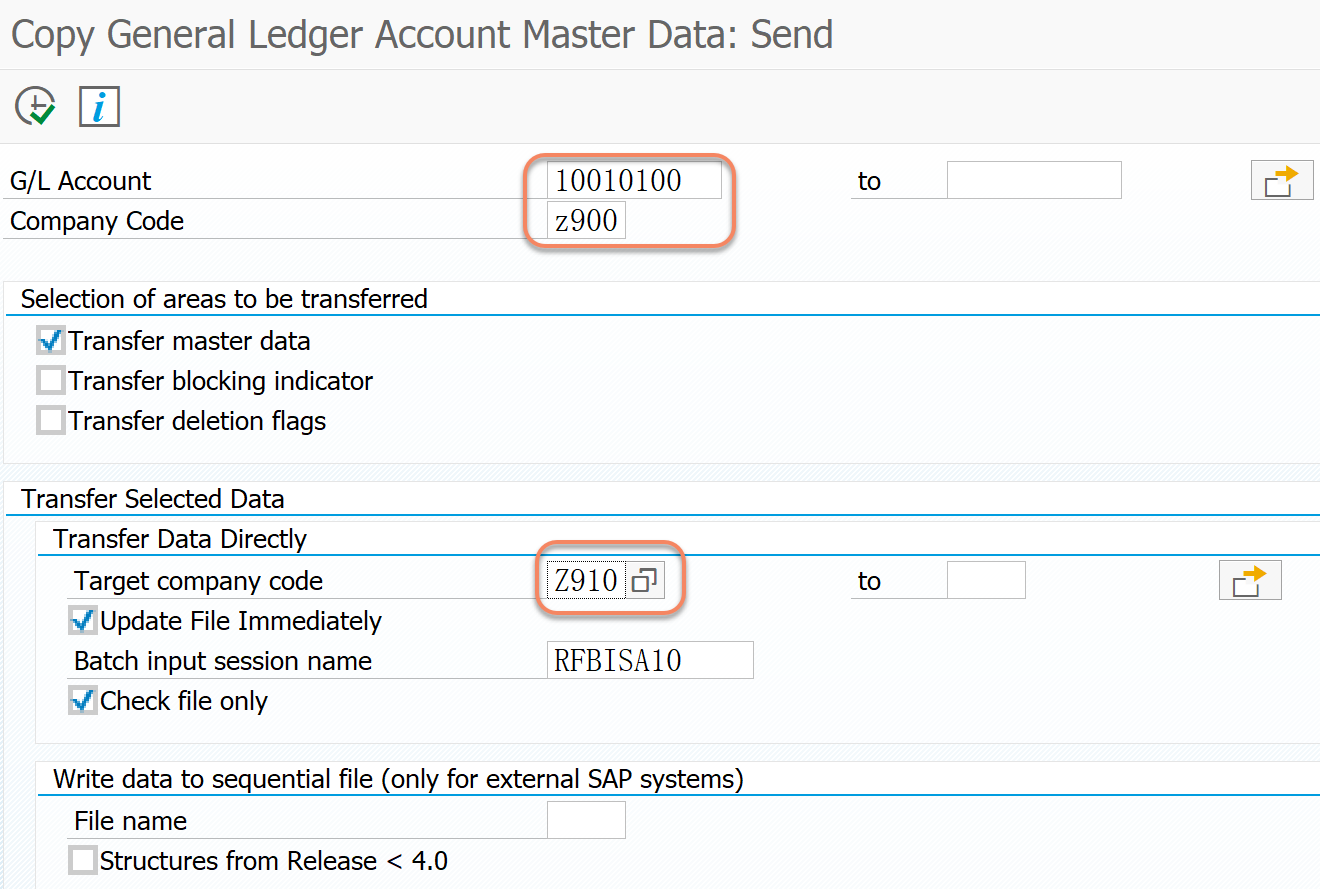
Task: Click the G/L Account field showing 10010100
Action: pos(630,180)
